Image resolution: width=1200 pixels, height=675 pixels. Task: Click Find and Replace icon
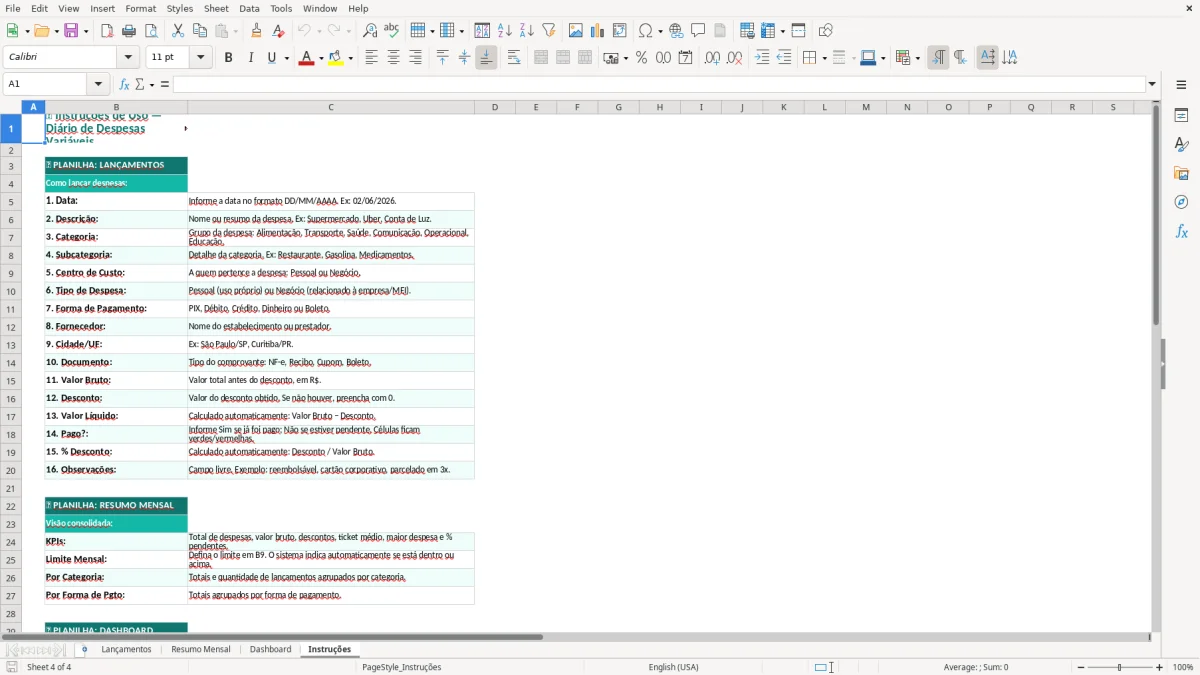370,31
